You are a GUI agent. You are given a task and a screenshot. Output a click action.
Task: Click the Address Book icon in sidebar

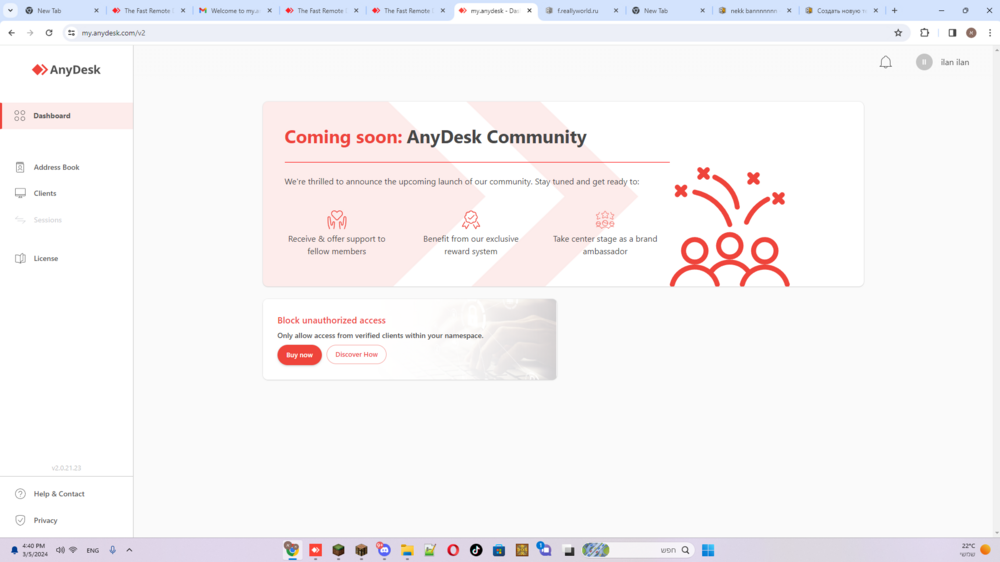20,167
